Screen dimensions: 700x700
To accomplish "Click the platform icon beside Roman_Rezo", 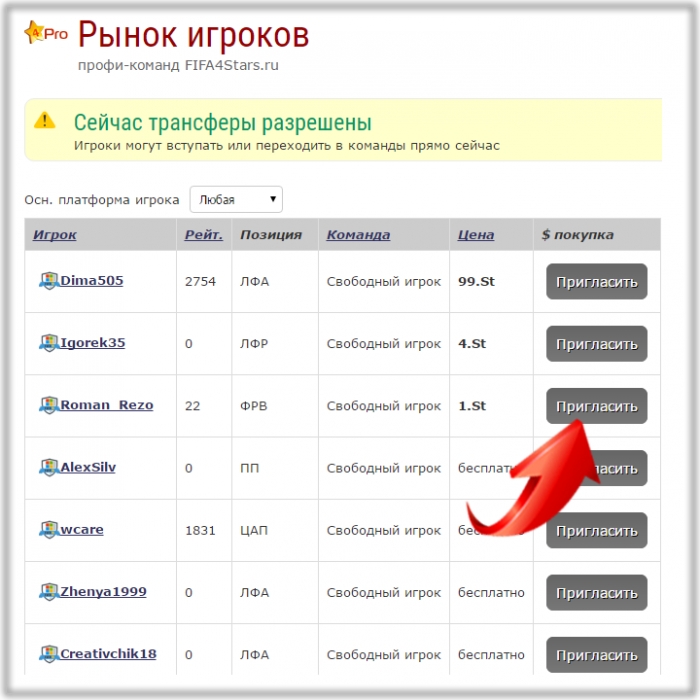I will [x=48, y=405].
